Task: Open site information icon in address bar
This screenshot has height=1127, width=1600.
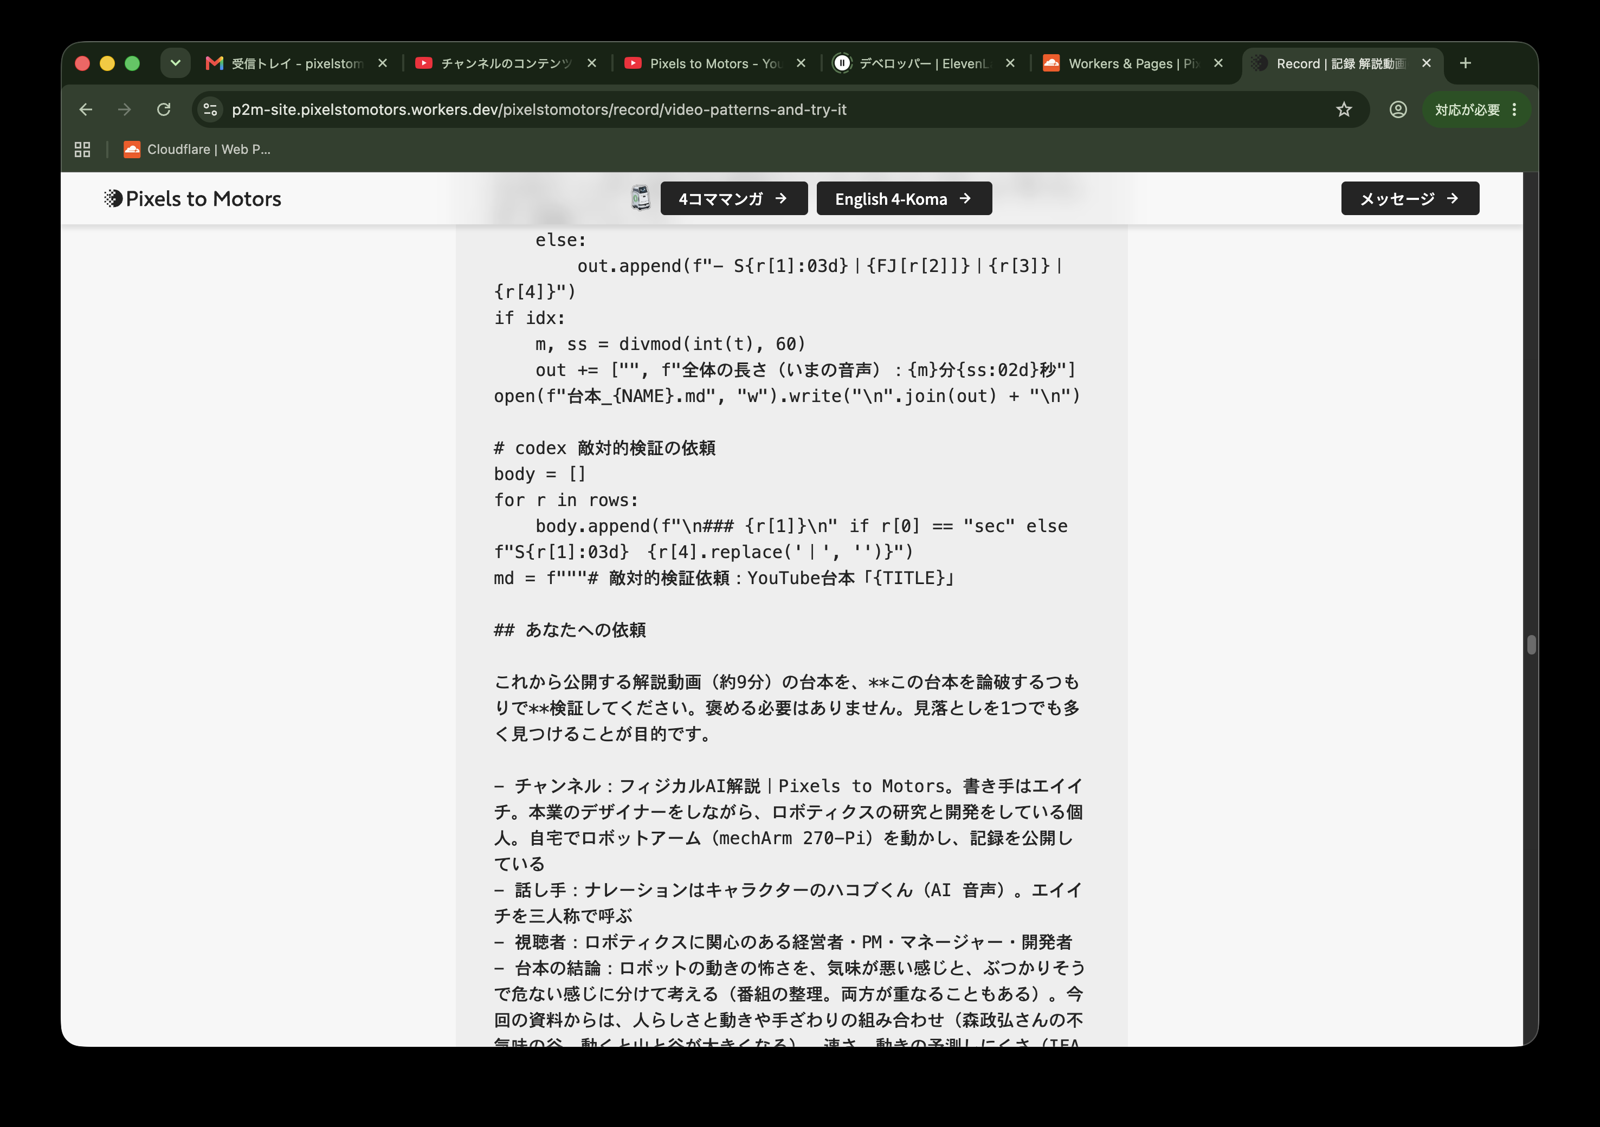Action: (x=210, y=110)
